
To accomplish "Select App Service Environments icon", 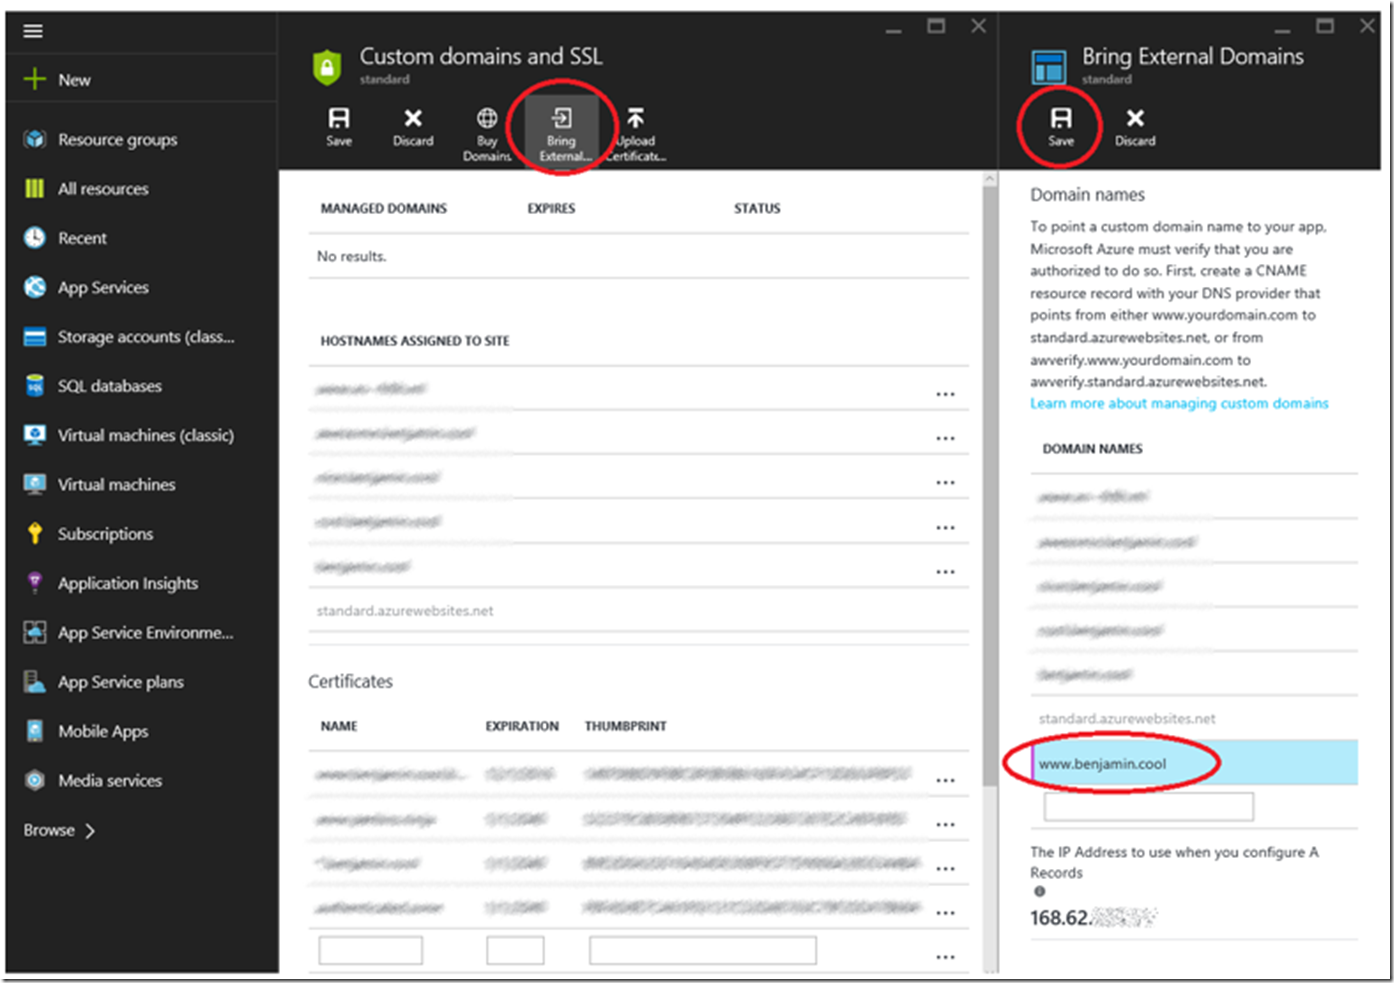I will pyautogui.click(x=35, y=632).
